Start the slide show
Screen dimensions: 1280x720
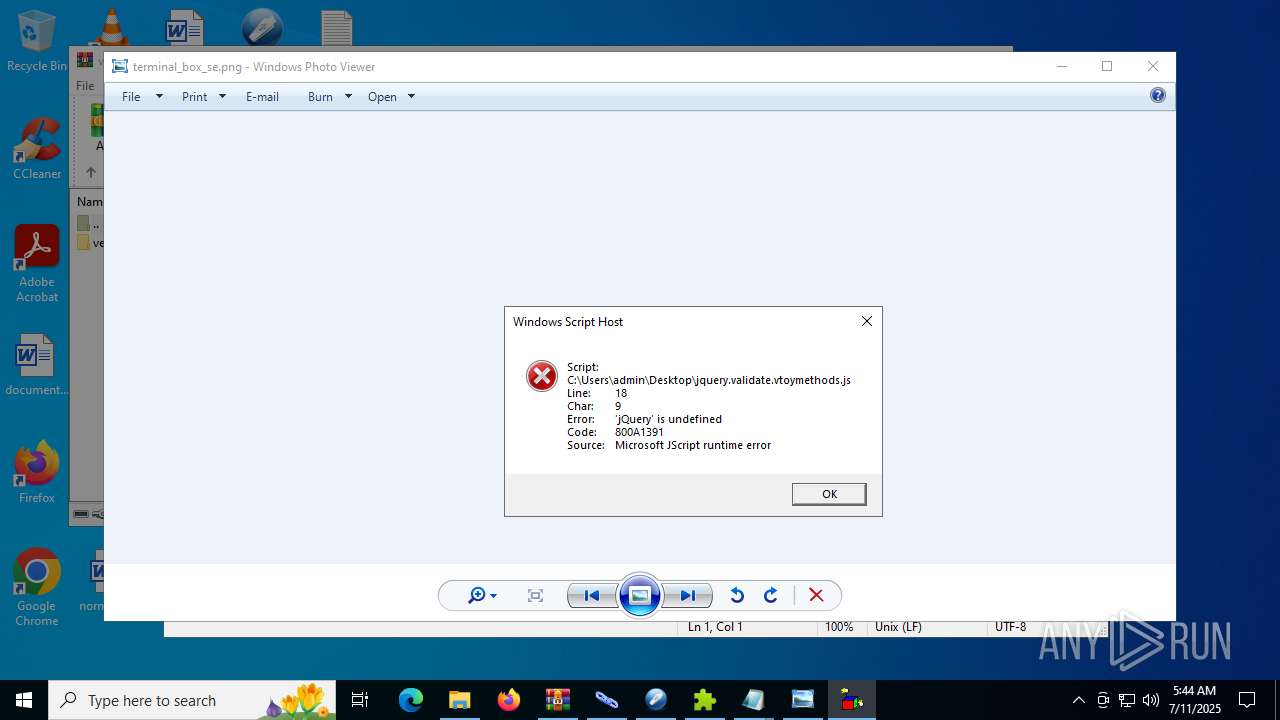tap(640, 596)
